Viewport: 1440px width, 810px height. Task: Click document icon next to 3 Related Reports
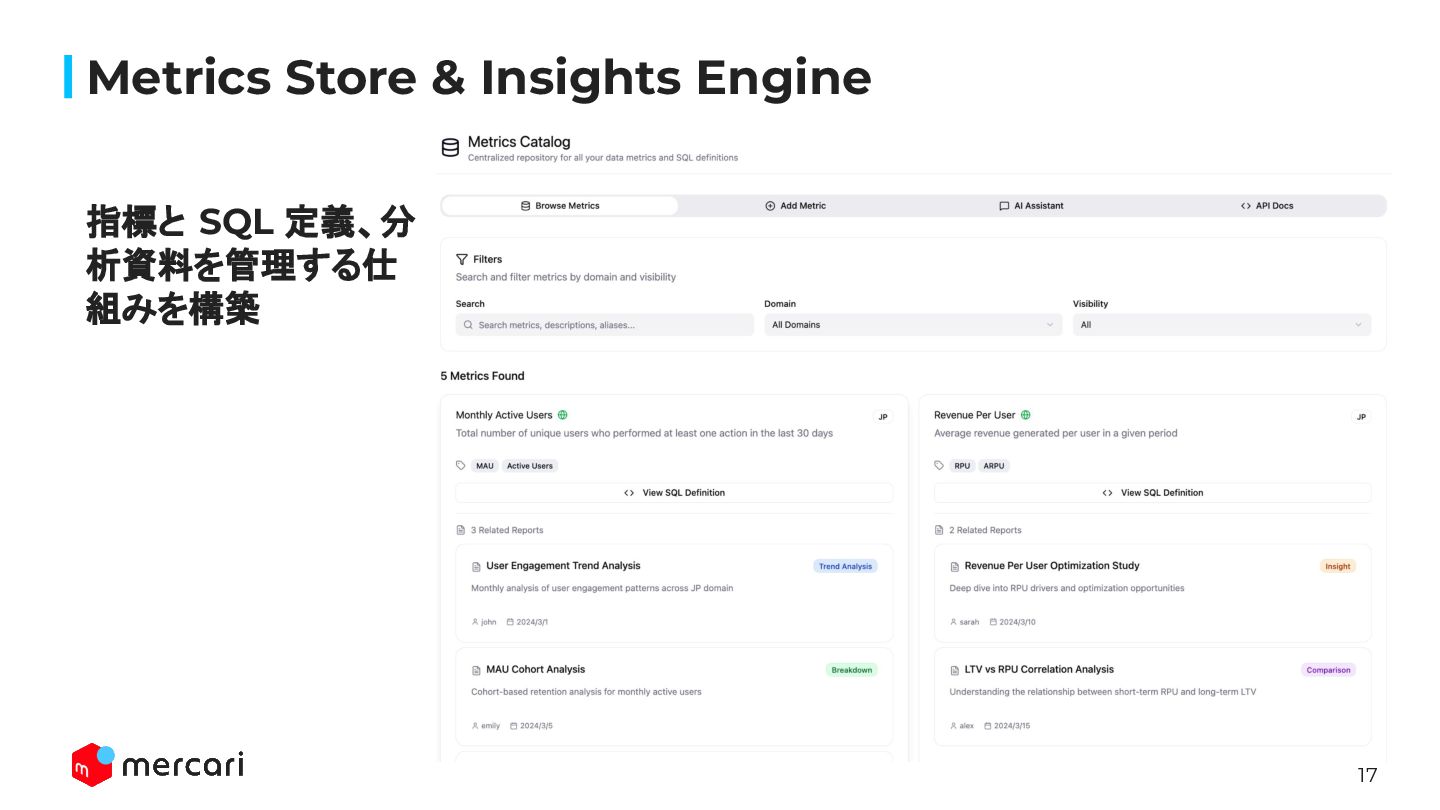[x=461, y=530]
